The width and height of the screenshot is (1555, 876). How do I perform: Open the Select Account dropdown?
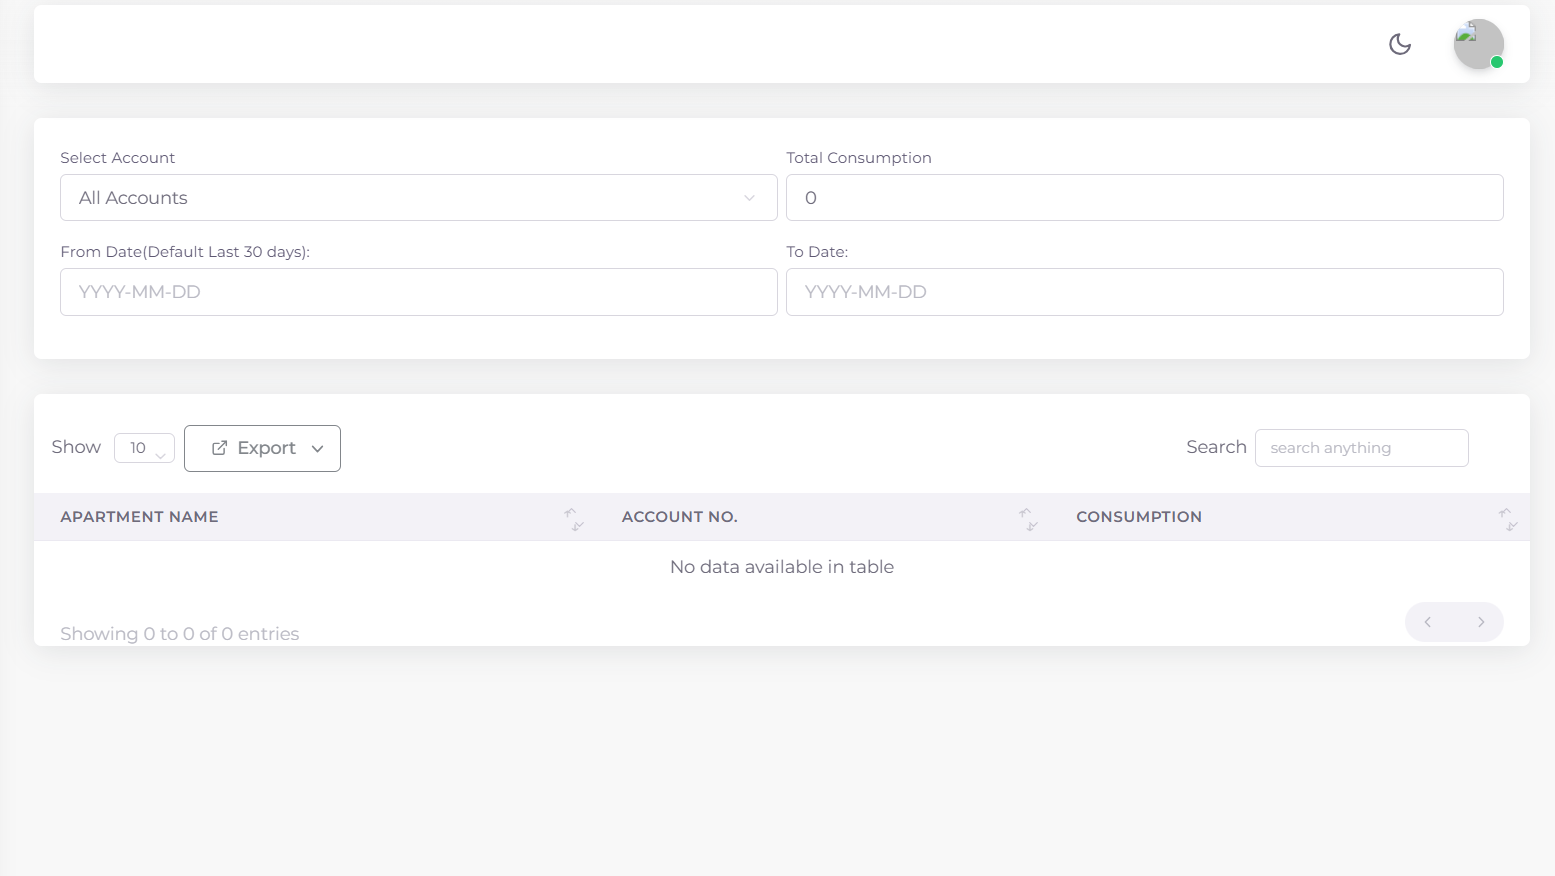[418, 198]
